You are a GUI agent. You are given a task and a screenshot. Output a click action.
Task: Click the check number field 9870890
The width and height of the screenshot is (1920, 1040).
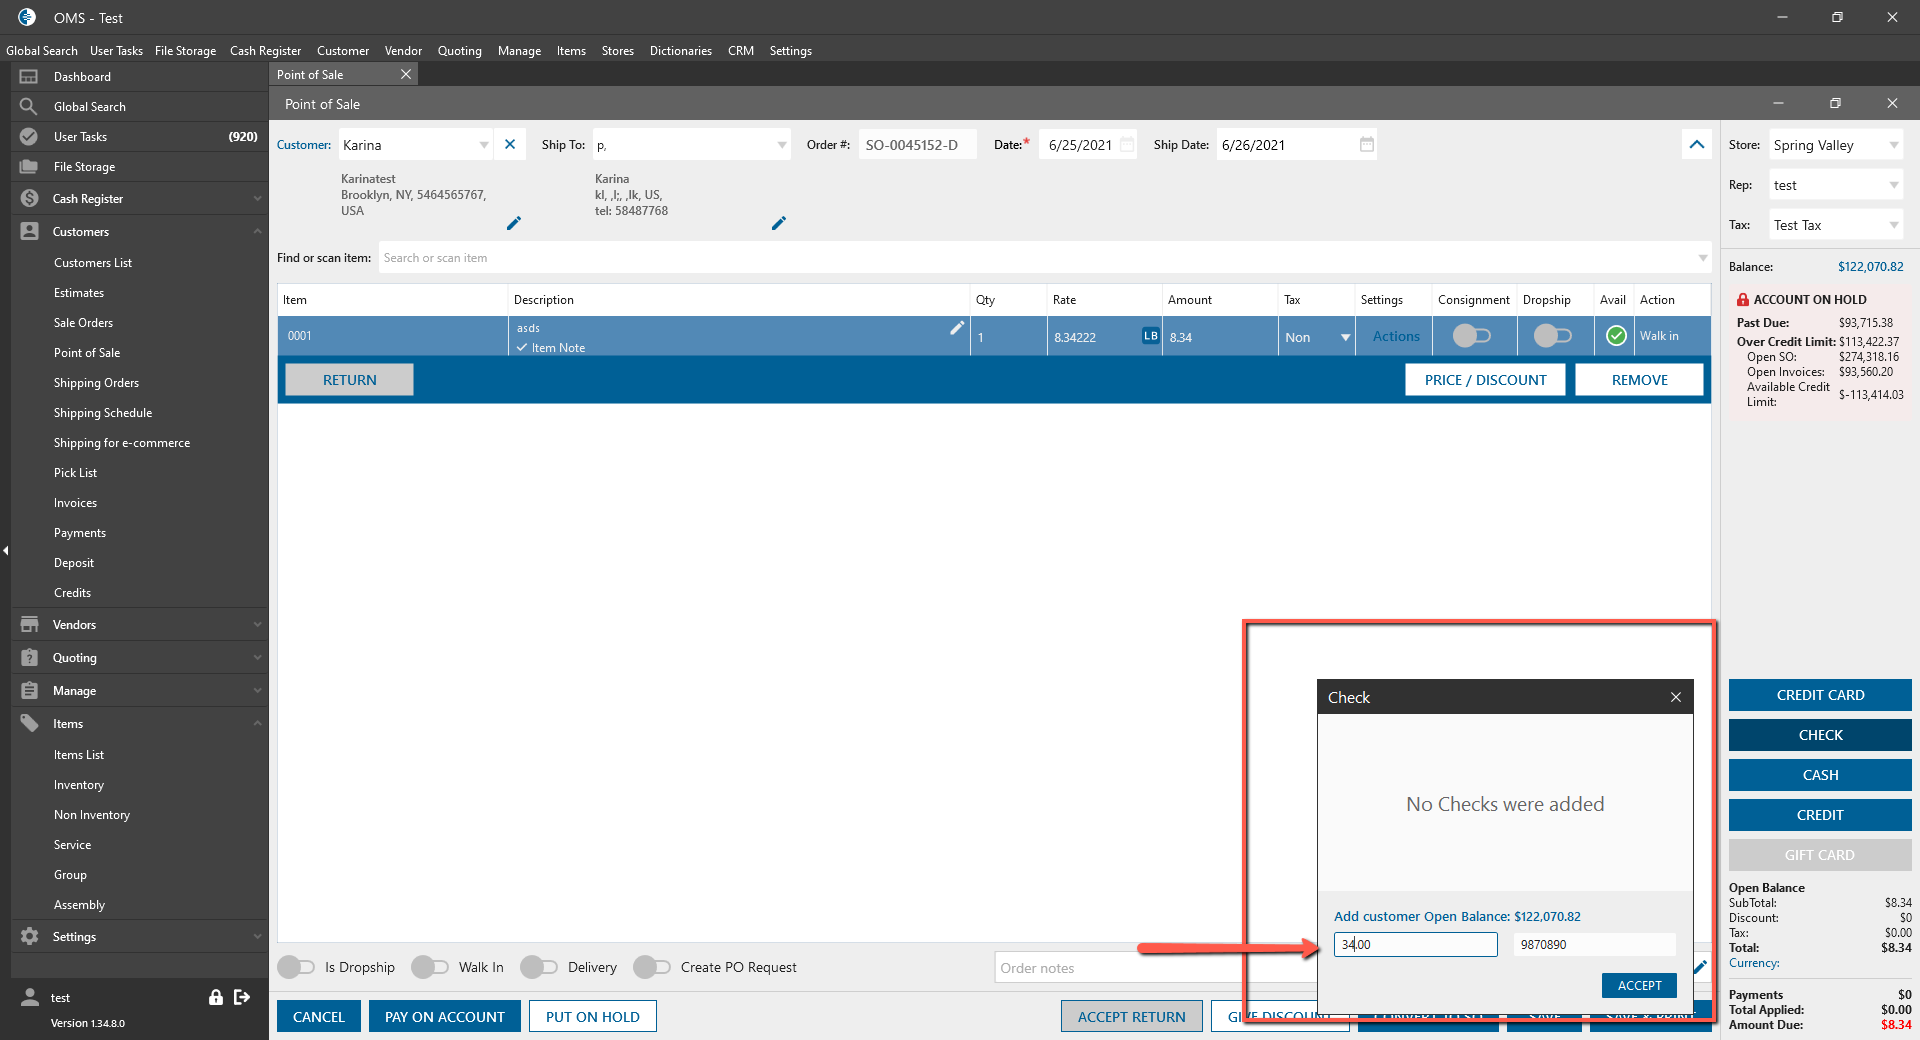[x=1595, y=944]
